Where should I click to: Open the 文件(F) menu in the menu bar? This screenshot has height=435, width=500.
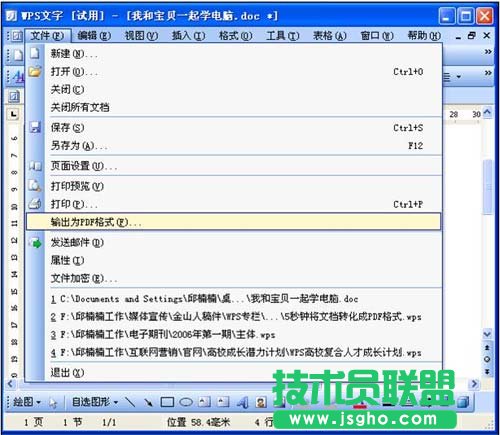coord(48,35)
